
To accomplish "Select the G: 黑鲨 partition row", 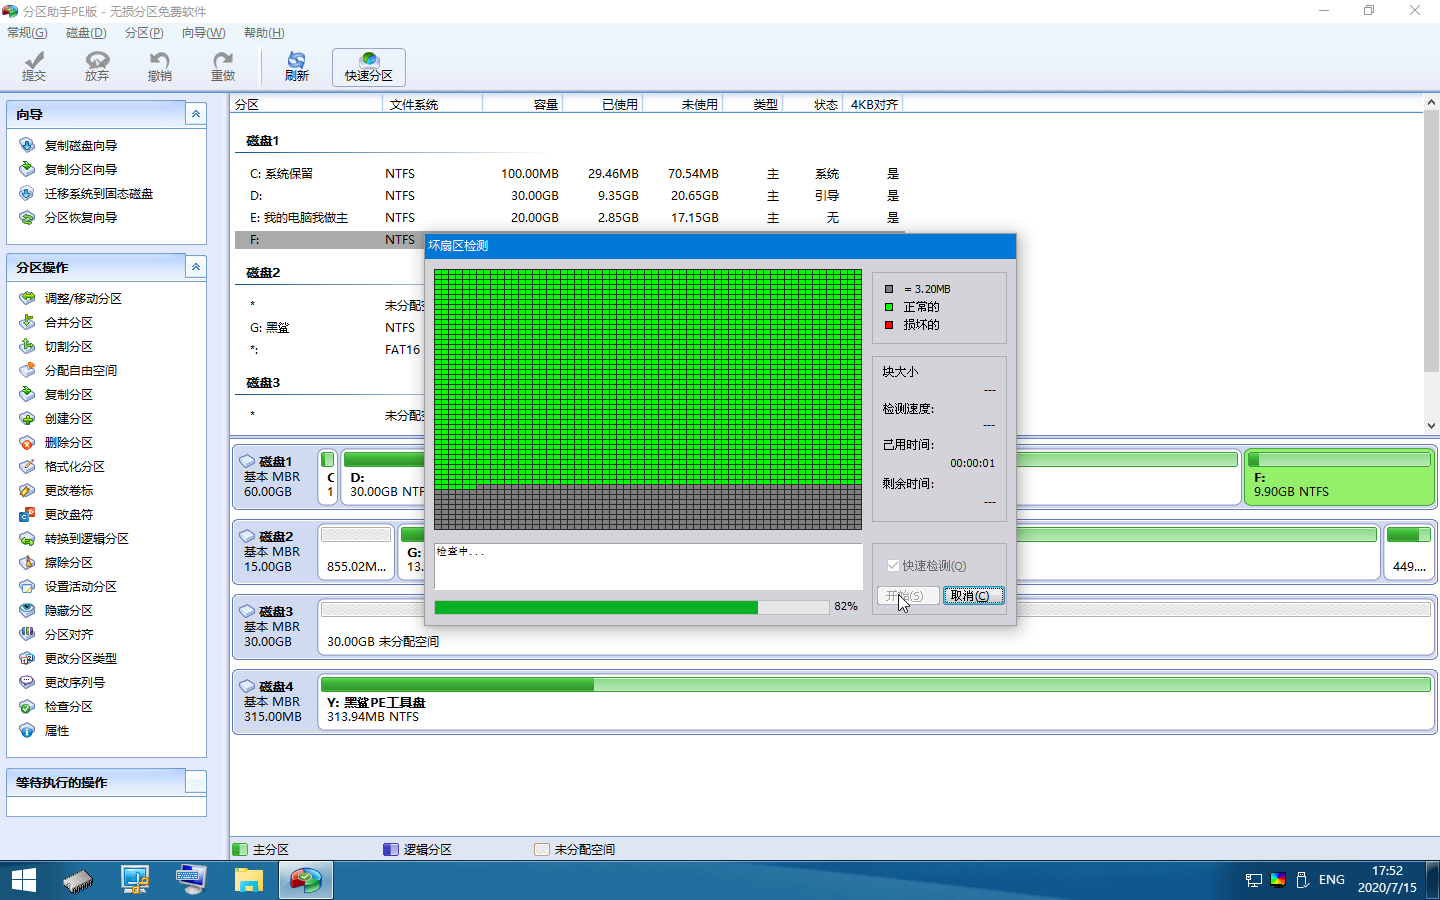I will pos(330,328).
